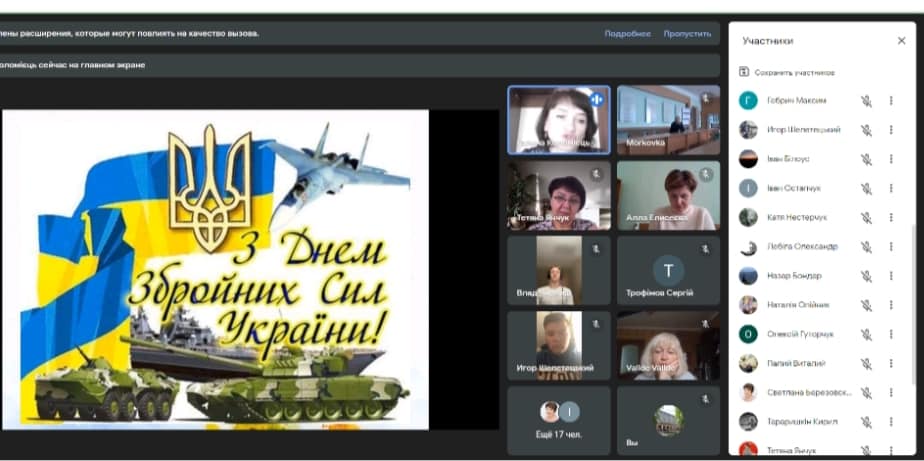This screenshot has height=461, width=924.
Task: Select the Valide video tile
Action: pos(668,346)
